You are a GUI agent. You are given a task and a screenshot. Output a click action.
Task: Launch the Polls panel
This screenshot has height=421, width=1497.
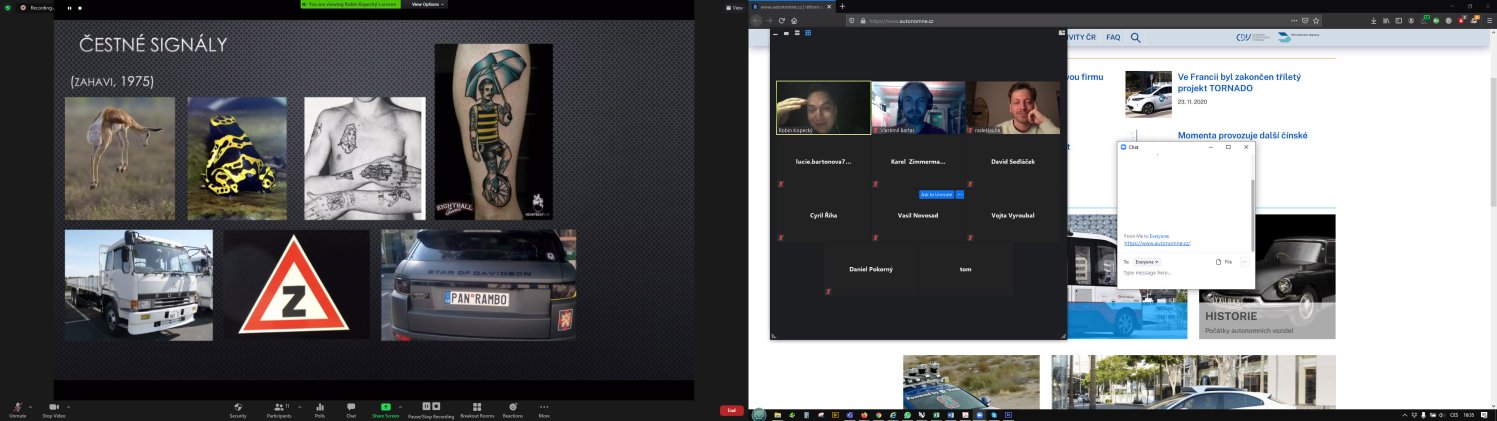[x=320, y=408]
